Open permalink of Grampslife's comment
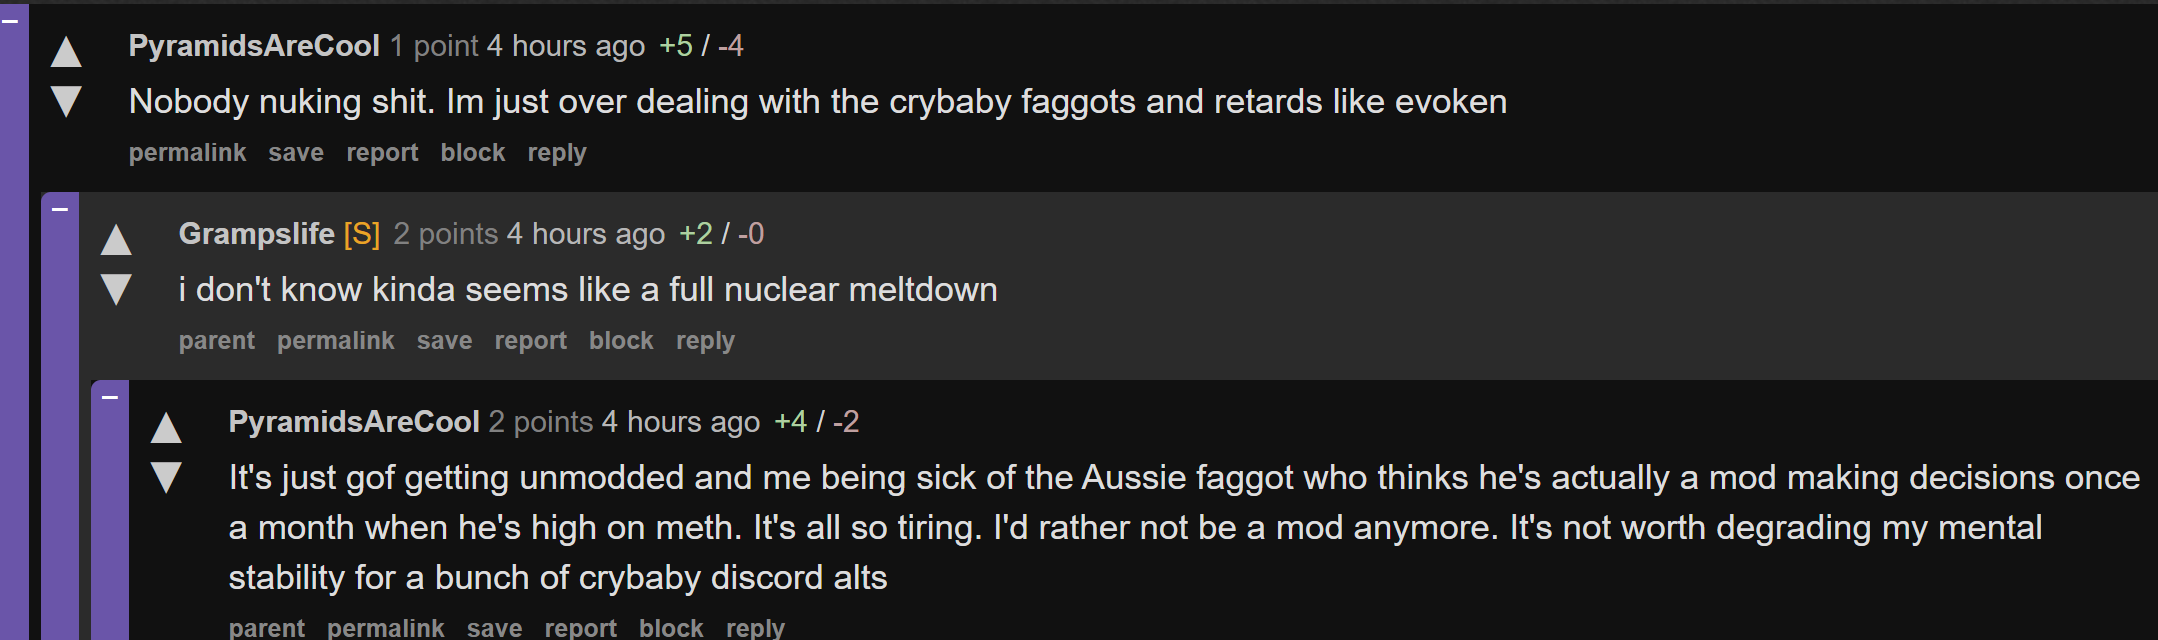The image size is (2158, 640). click(336, 341)
